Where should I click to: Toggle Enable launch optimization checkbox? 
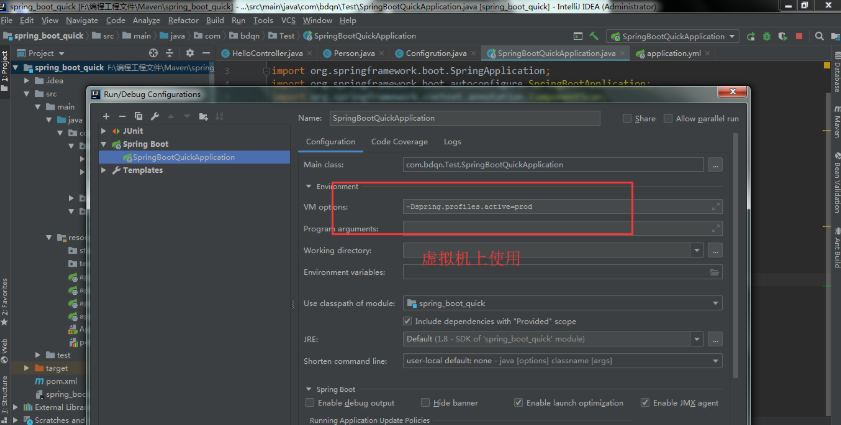(x=518, y=402)
